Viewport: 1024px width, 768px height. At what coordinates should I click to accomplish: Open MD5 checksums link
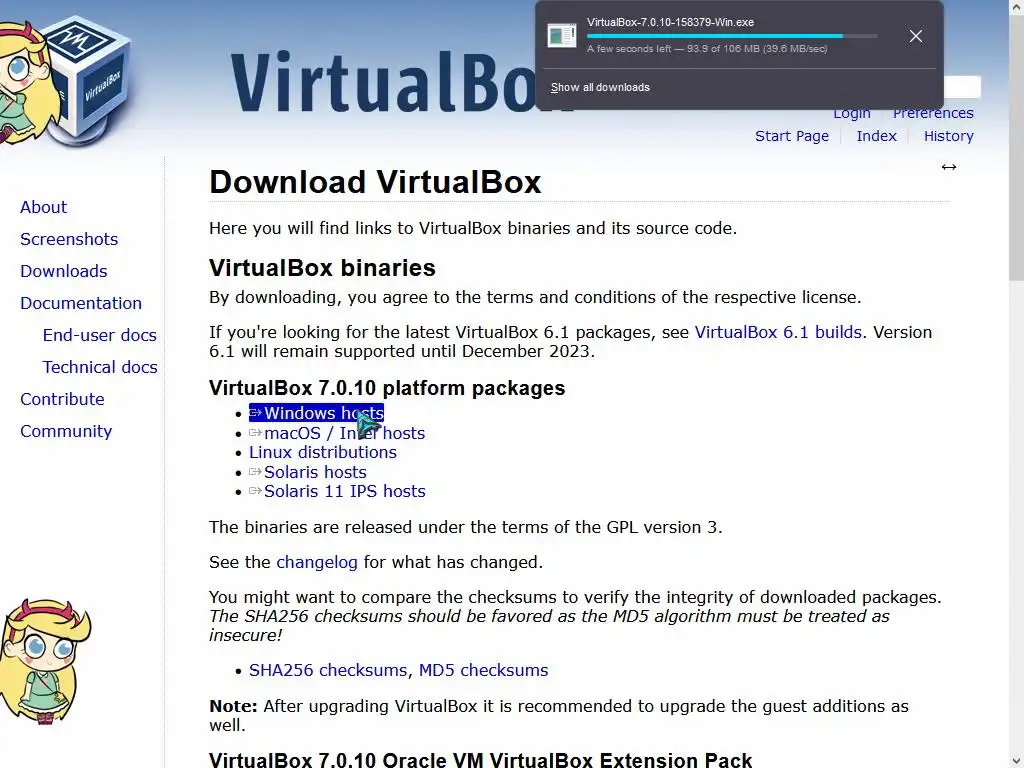pyautogui.click(x=483, y=670)
